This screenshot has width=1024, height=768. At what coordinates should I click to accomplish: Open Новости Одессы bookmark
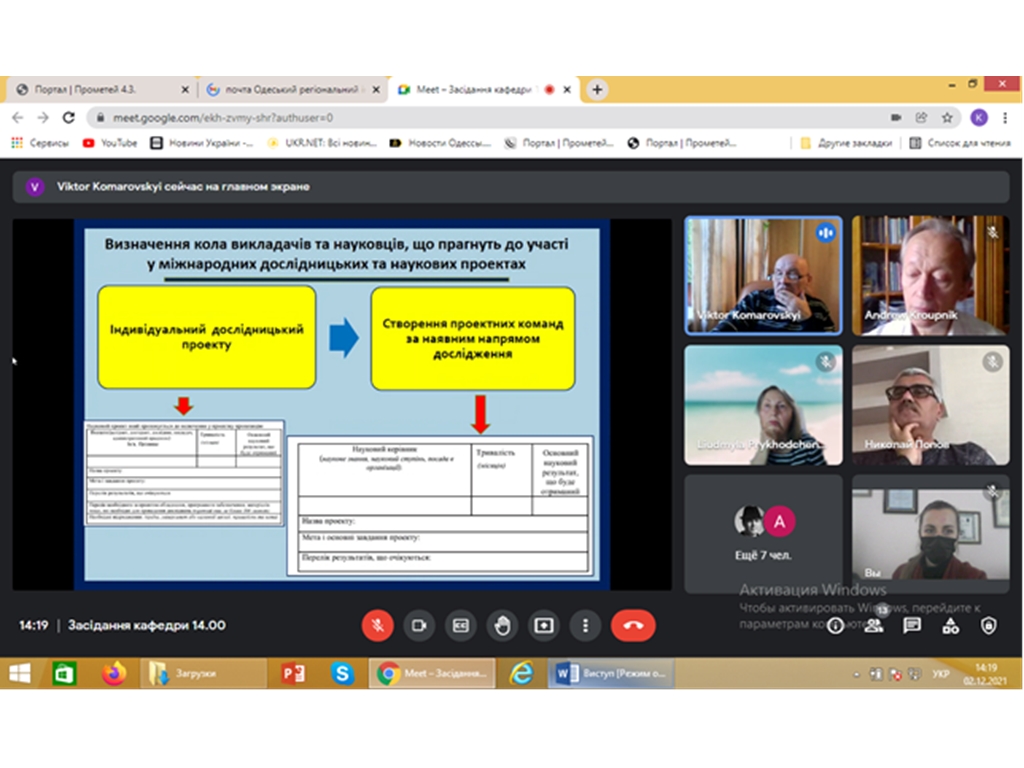tap(440, 143)
